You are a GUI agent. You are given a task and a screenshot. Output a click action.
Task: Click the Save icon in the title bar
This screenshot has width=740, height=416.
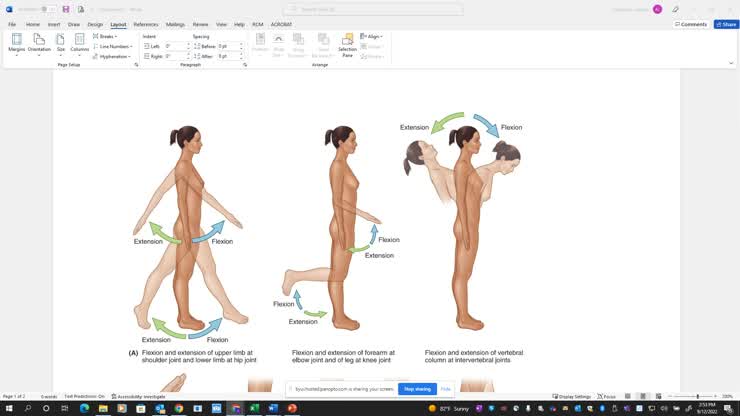tap(66, 9)
